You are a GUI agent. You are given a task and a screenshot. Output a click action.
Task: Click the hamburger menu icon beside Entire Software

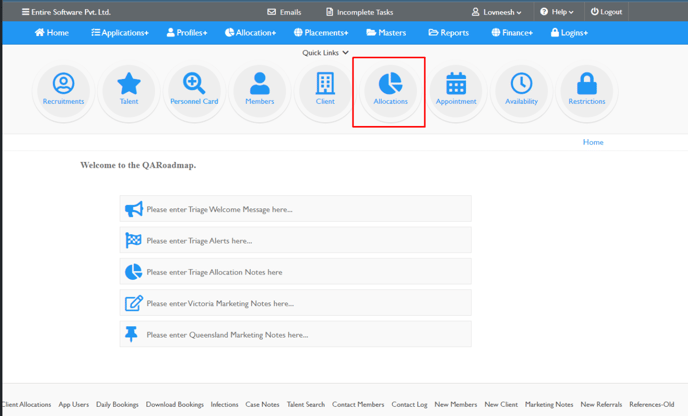(x=25, y=12)
